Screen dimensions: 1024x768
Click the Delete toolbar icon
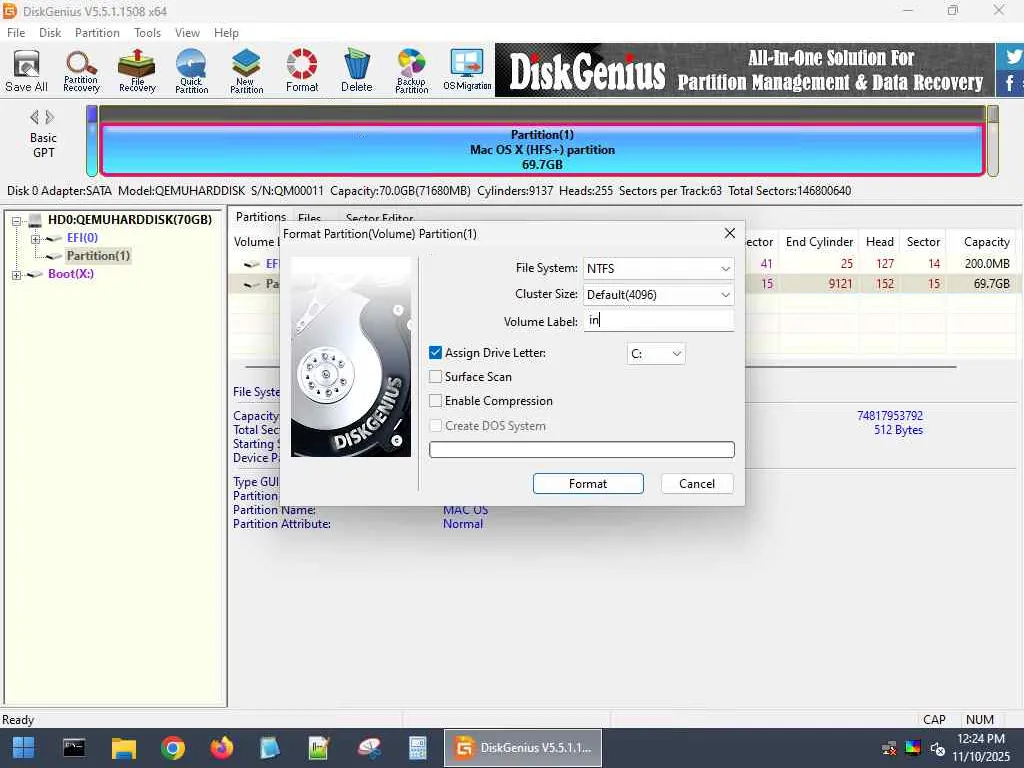click(357, 71)
